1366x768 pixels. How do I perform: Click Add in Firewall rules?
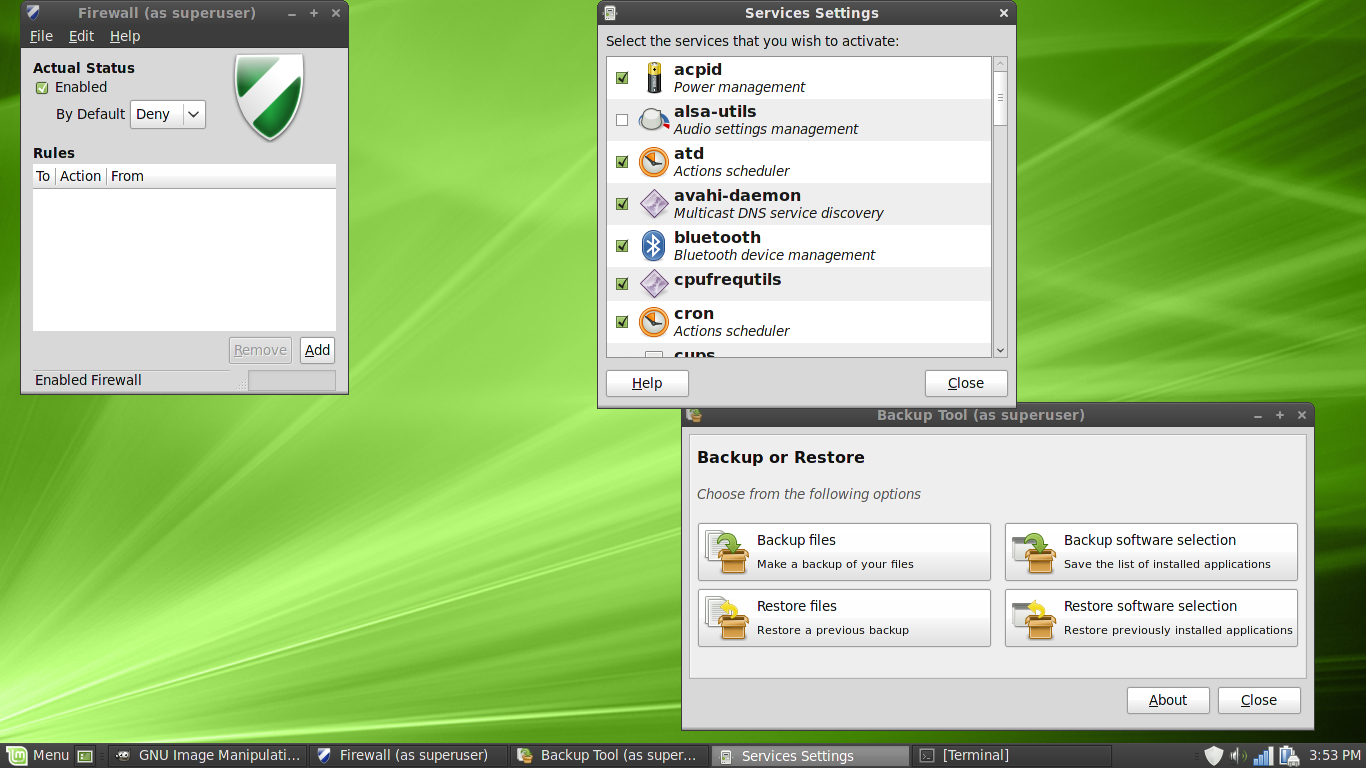pos(317,350)
